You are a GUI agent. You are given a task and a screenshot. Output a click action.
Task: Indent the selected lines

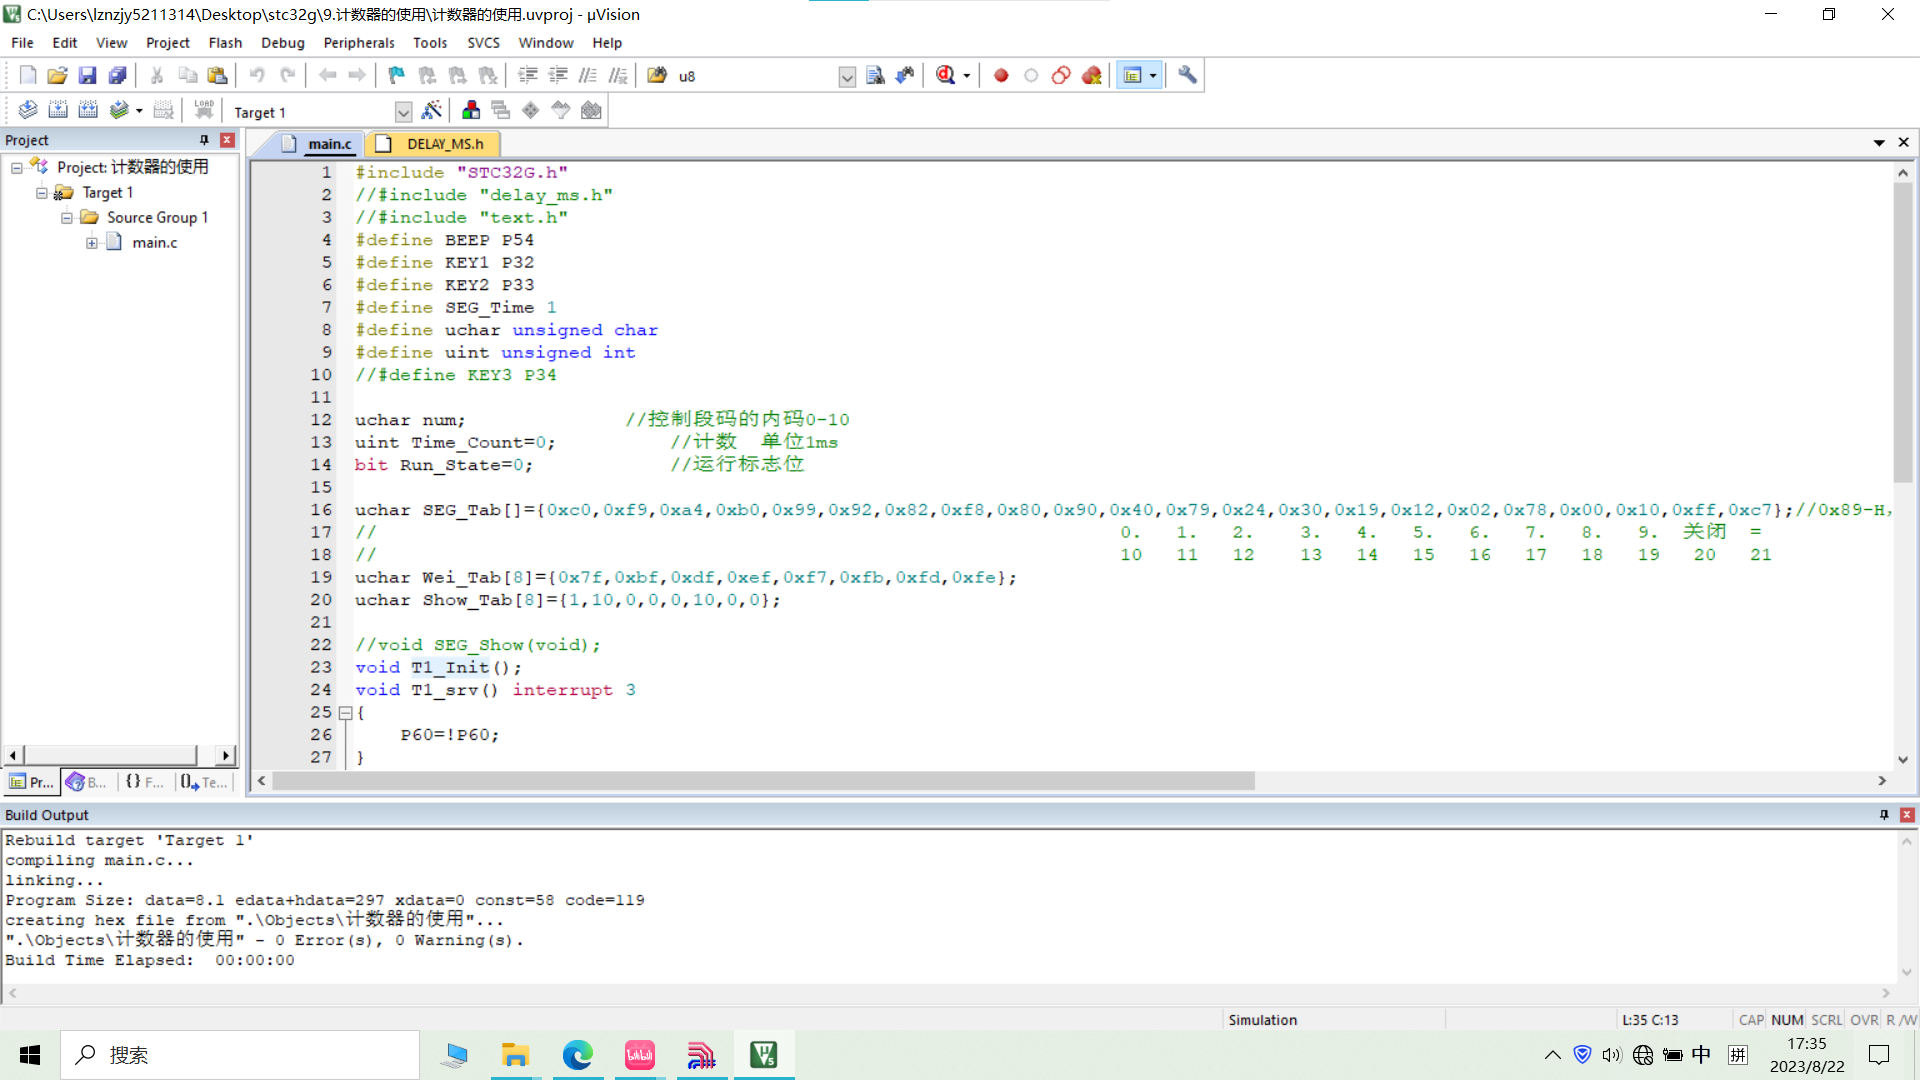pyautogui.click(x=528, y=75)
